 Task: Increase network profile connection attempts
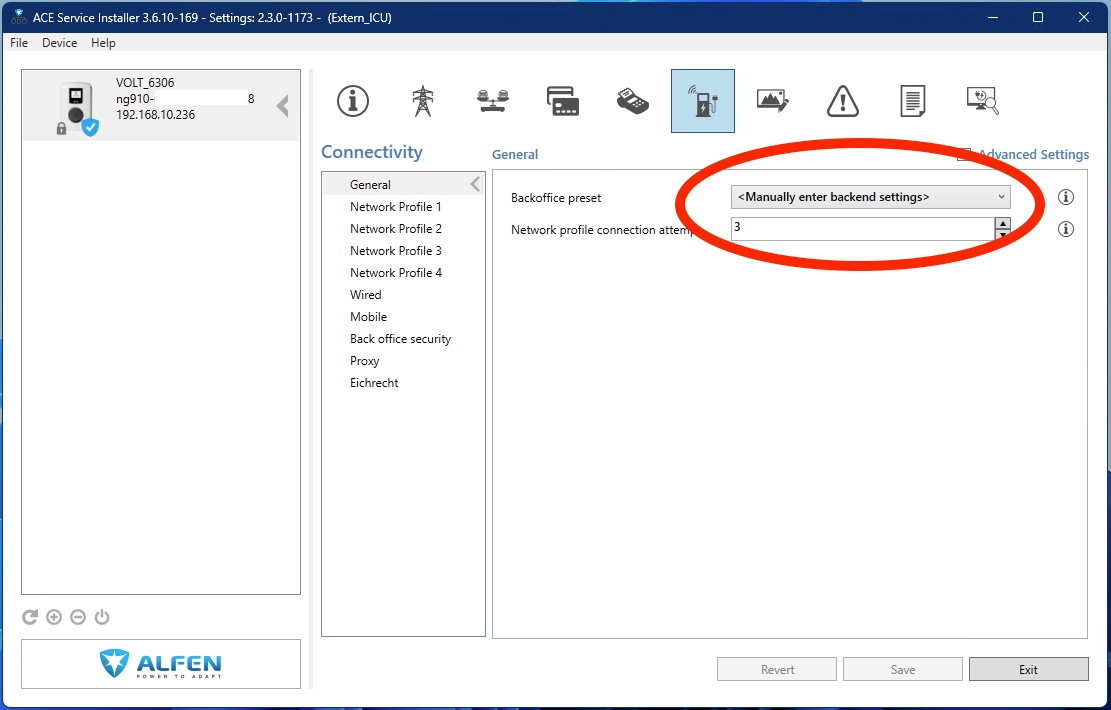click(x=1002, y=223)
